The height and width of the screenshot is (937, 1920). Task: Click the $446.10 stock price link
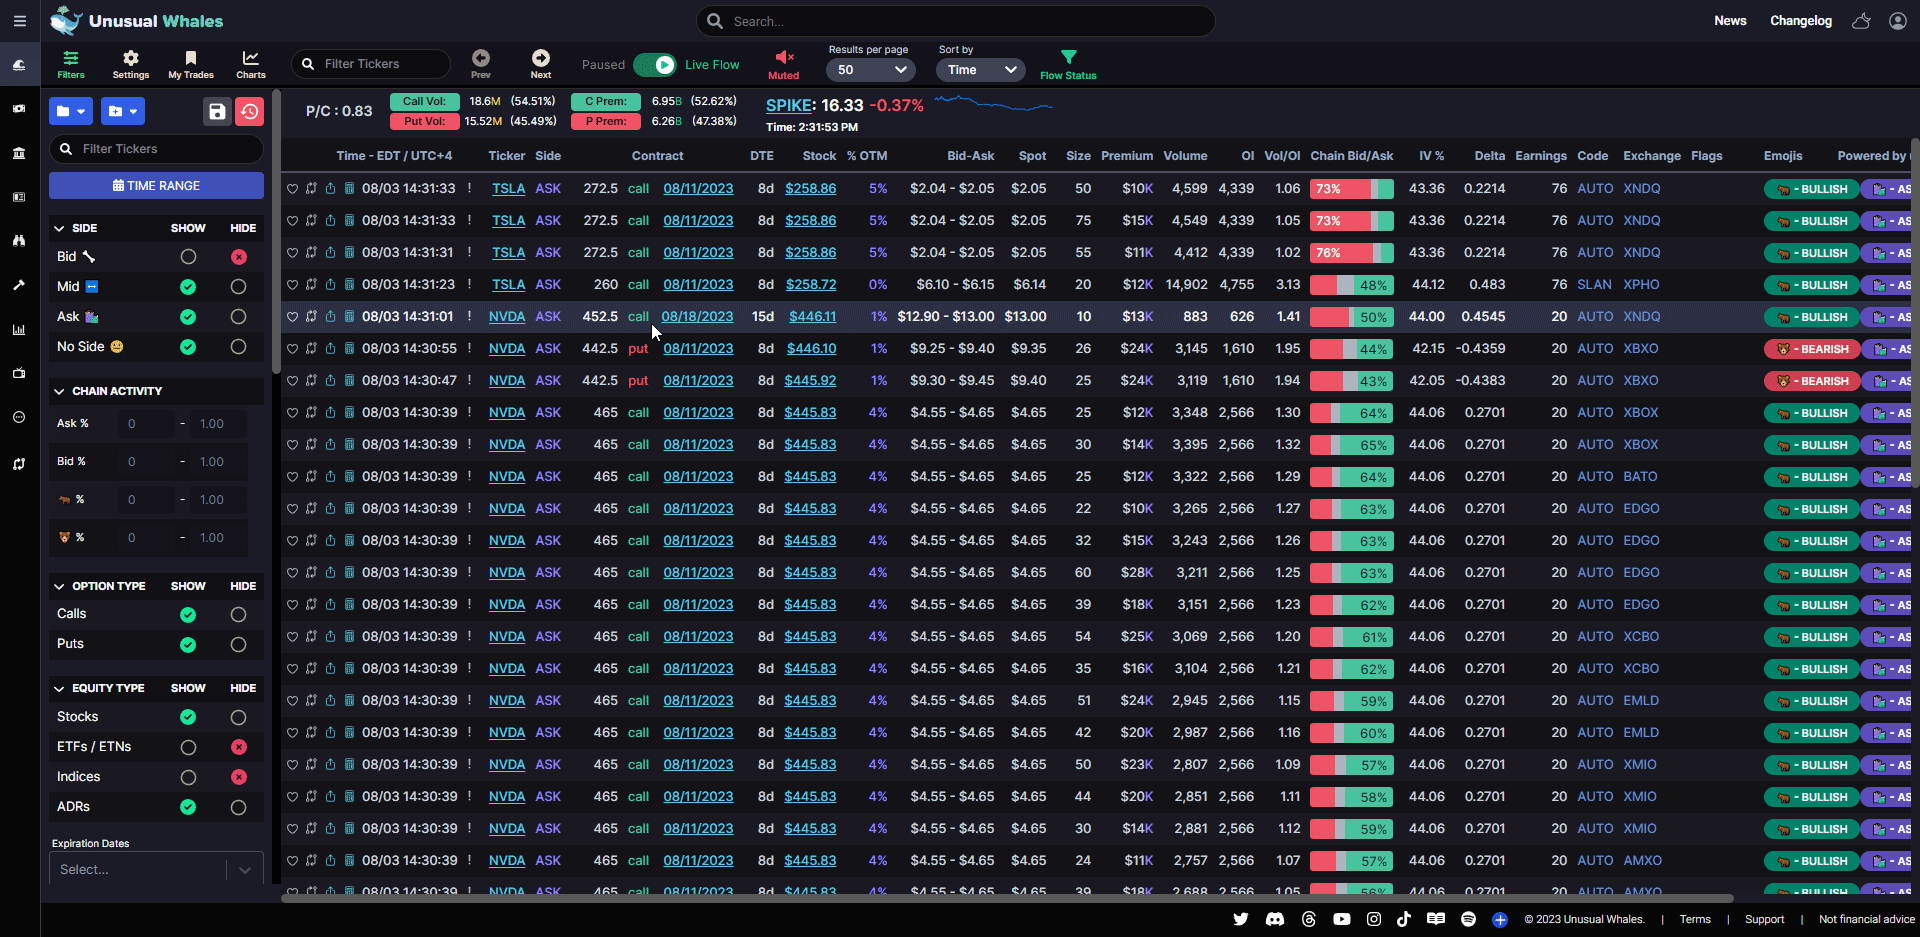pos(811,349)
